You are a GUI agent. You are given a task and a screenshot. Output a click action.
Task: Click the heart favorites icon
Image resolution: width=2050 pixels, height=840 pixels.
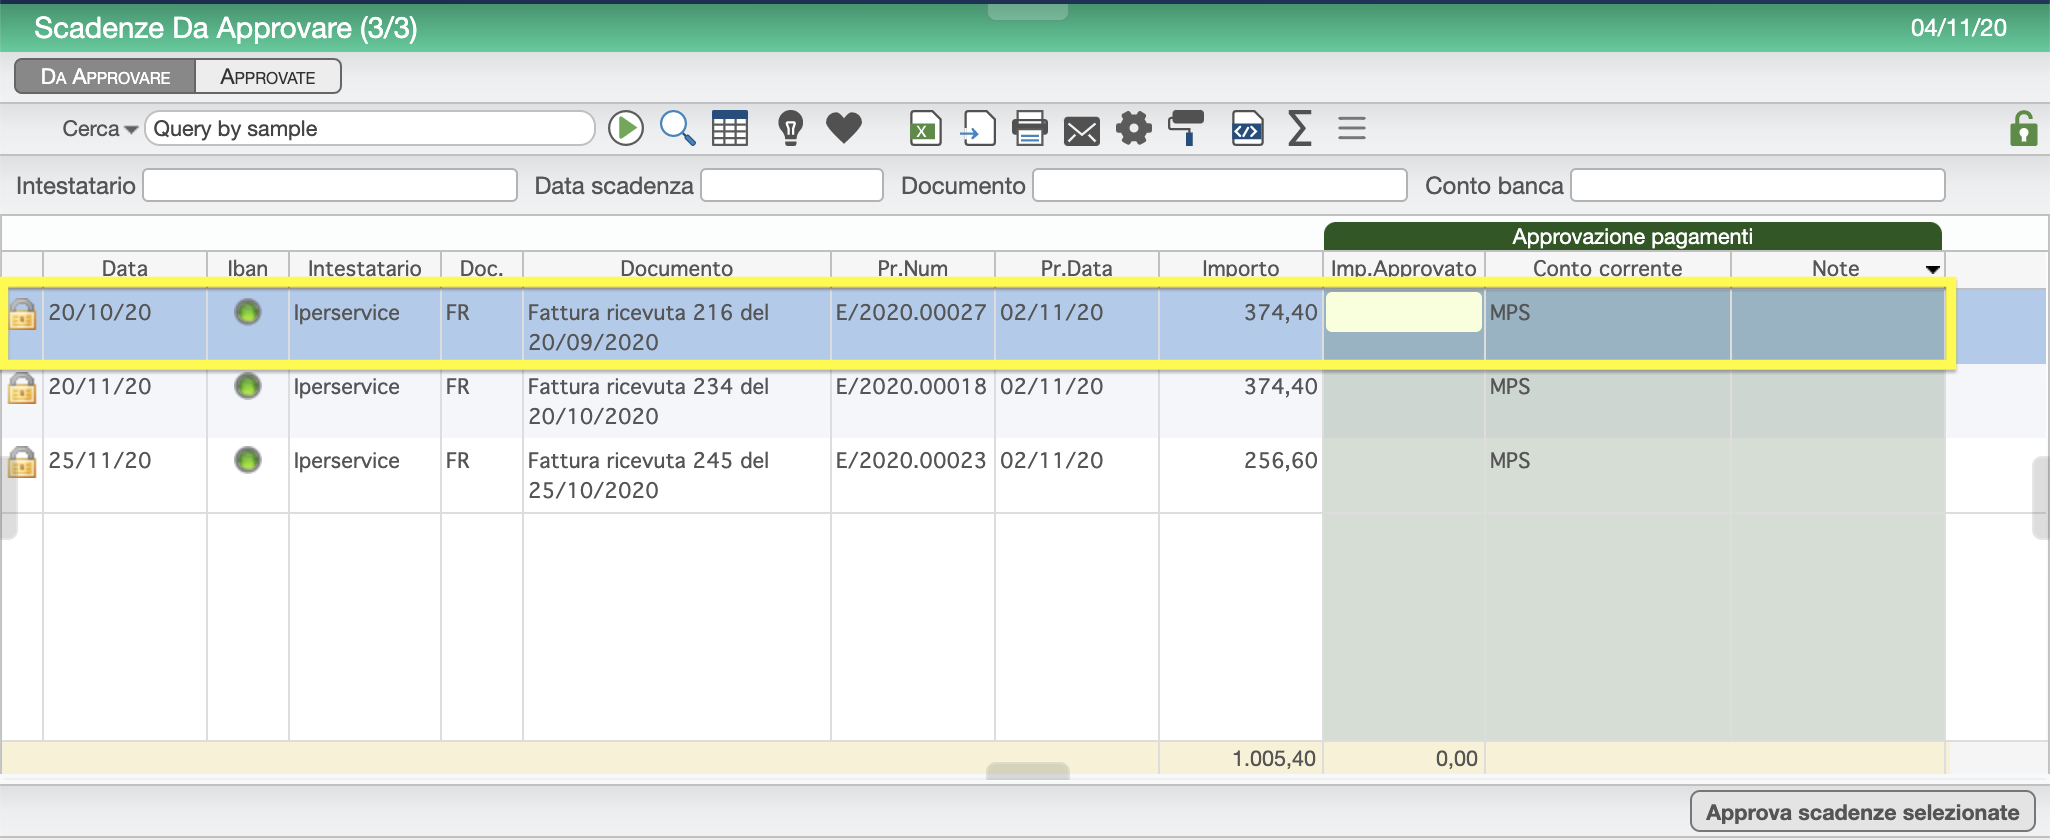point(844,128)
